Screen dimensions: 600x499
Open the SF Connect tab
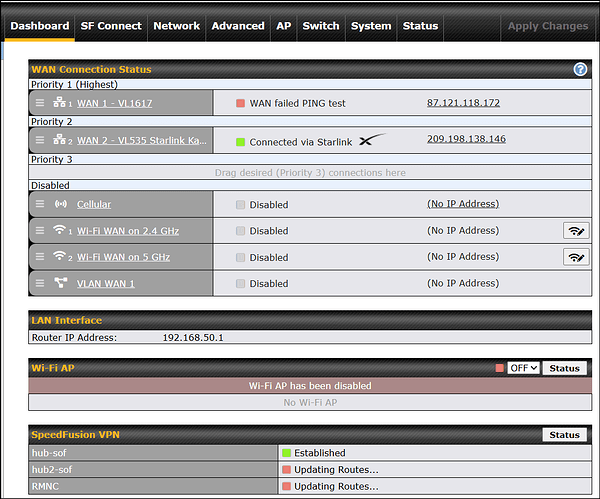(x=111, y=26)
